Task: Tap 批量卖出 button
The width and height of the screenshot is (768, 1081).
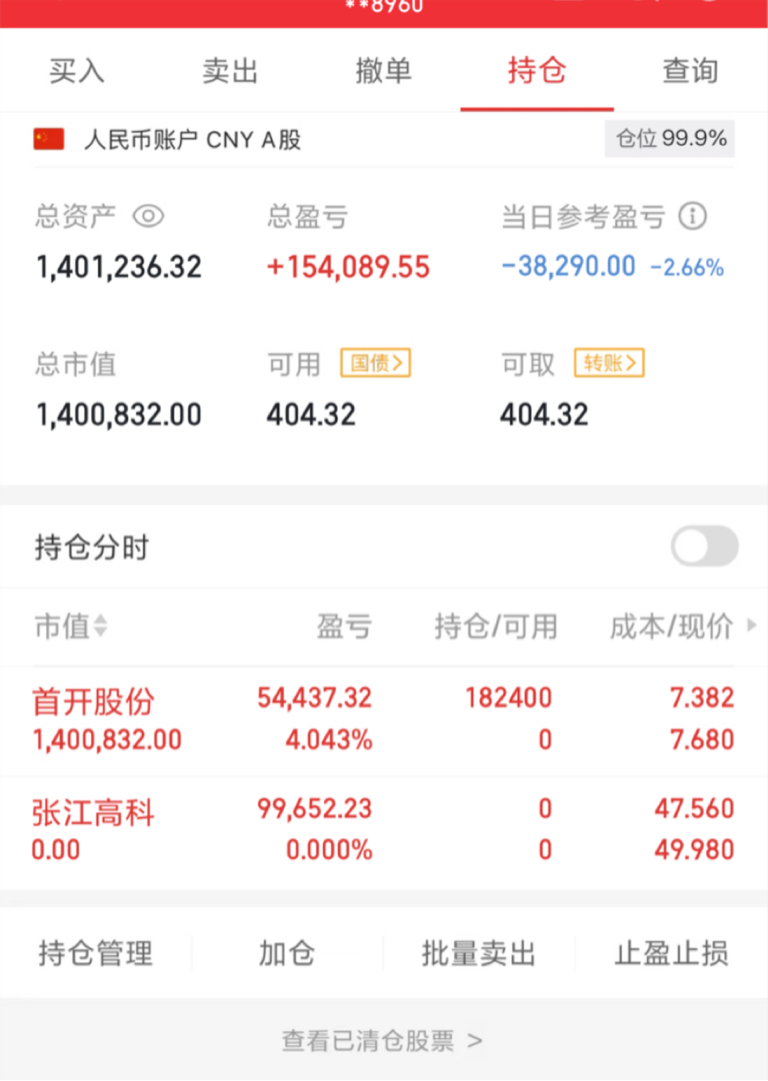Action: click(479, 954)
